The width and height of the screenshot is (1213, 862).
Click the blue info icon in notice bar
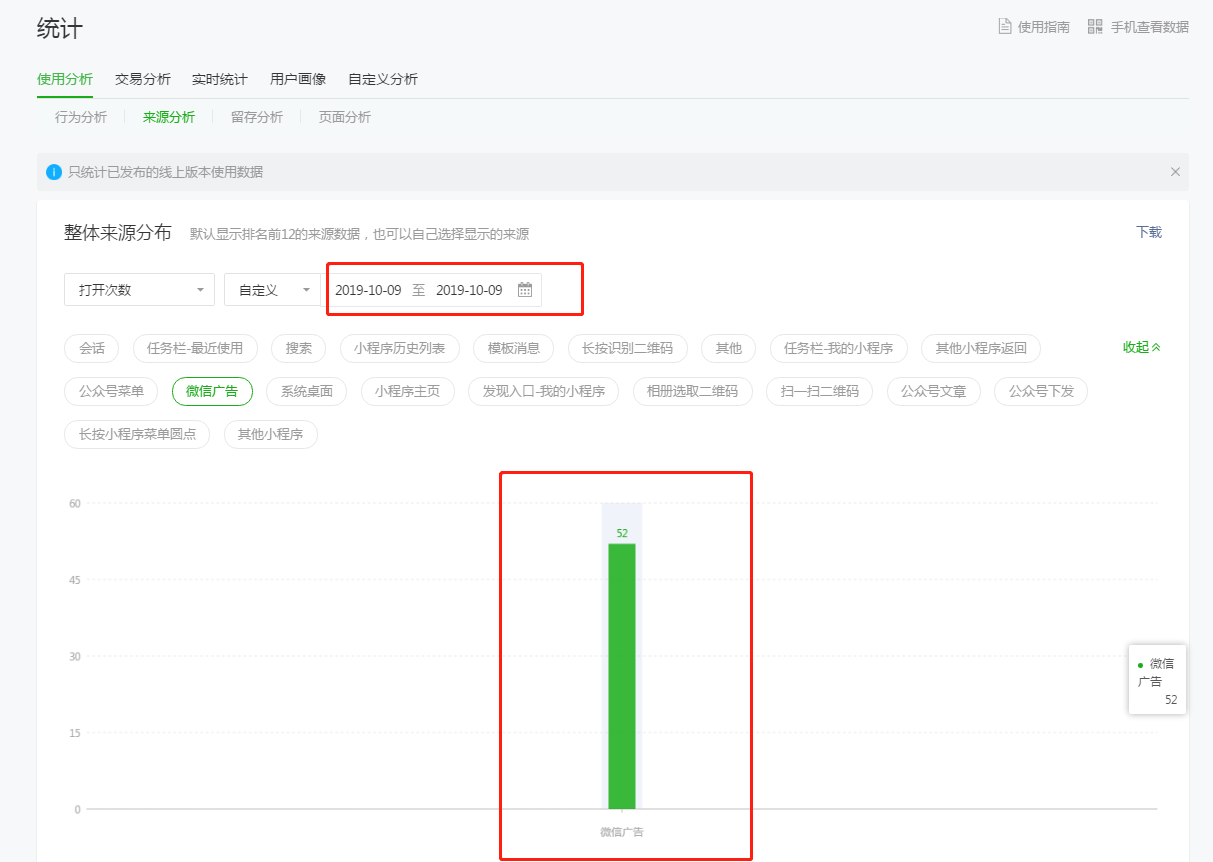(x=54, y=172)
